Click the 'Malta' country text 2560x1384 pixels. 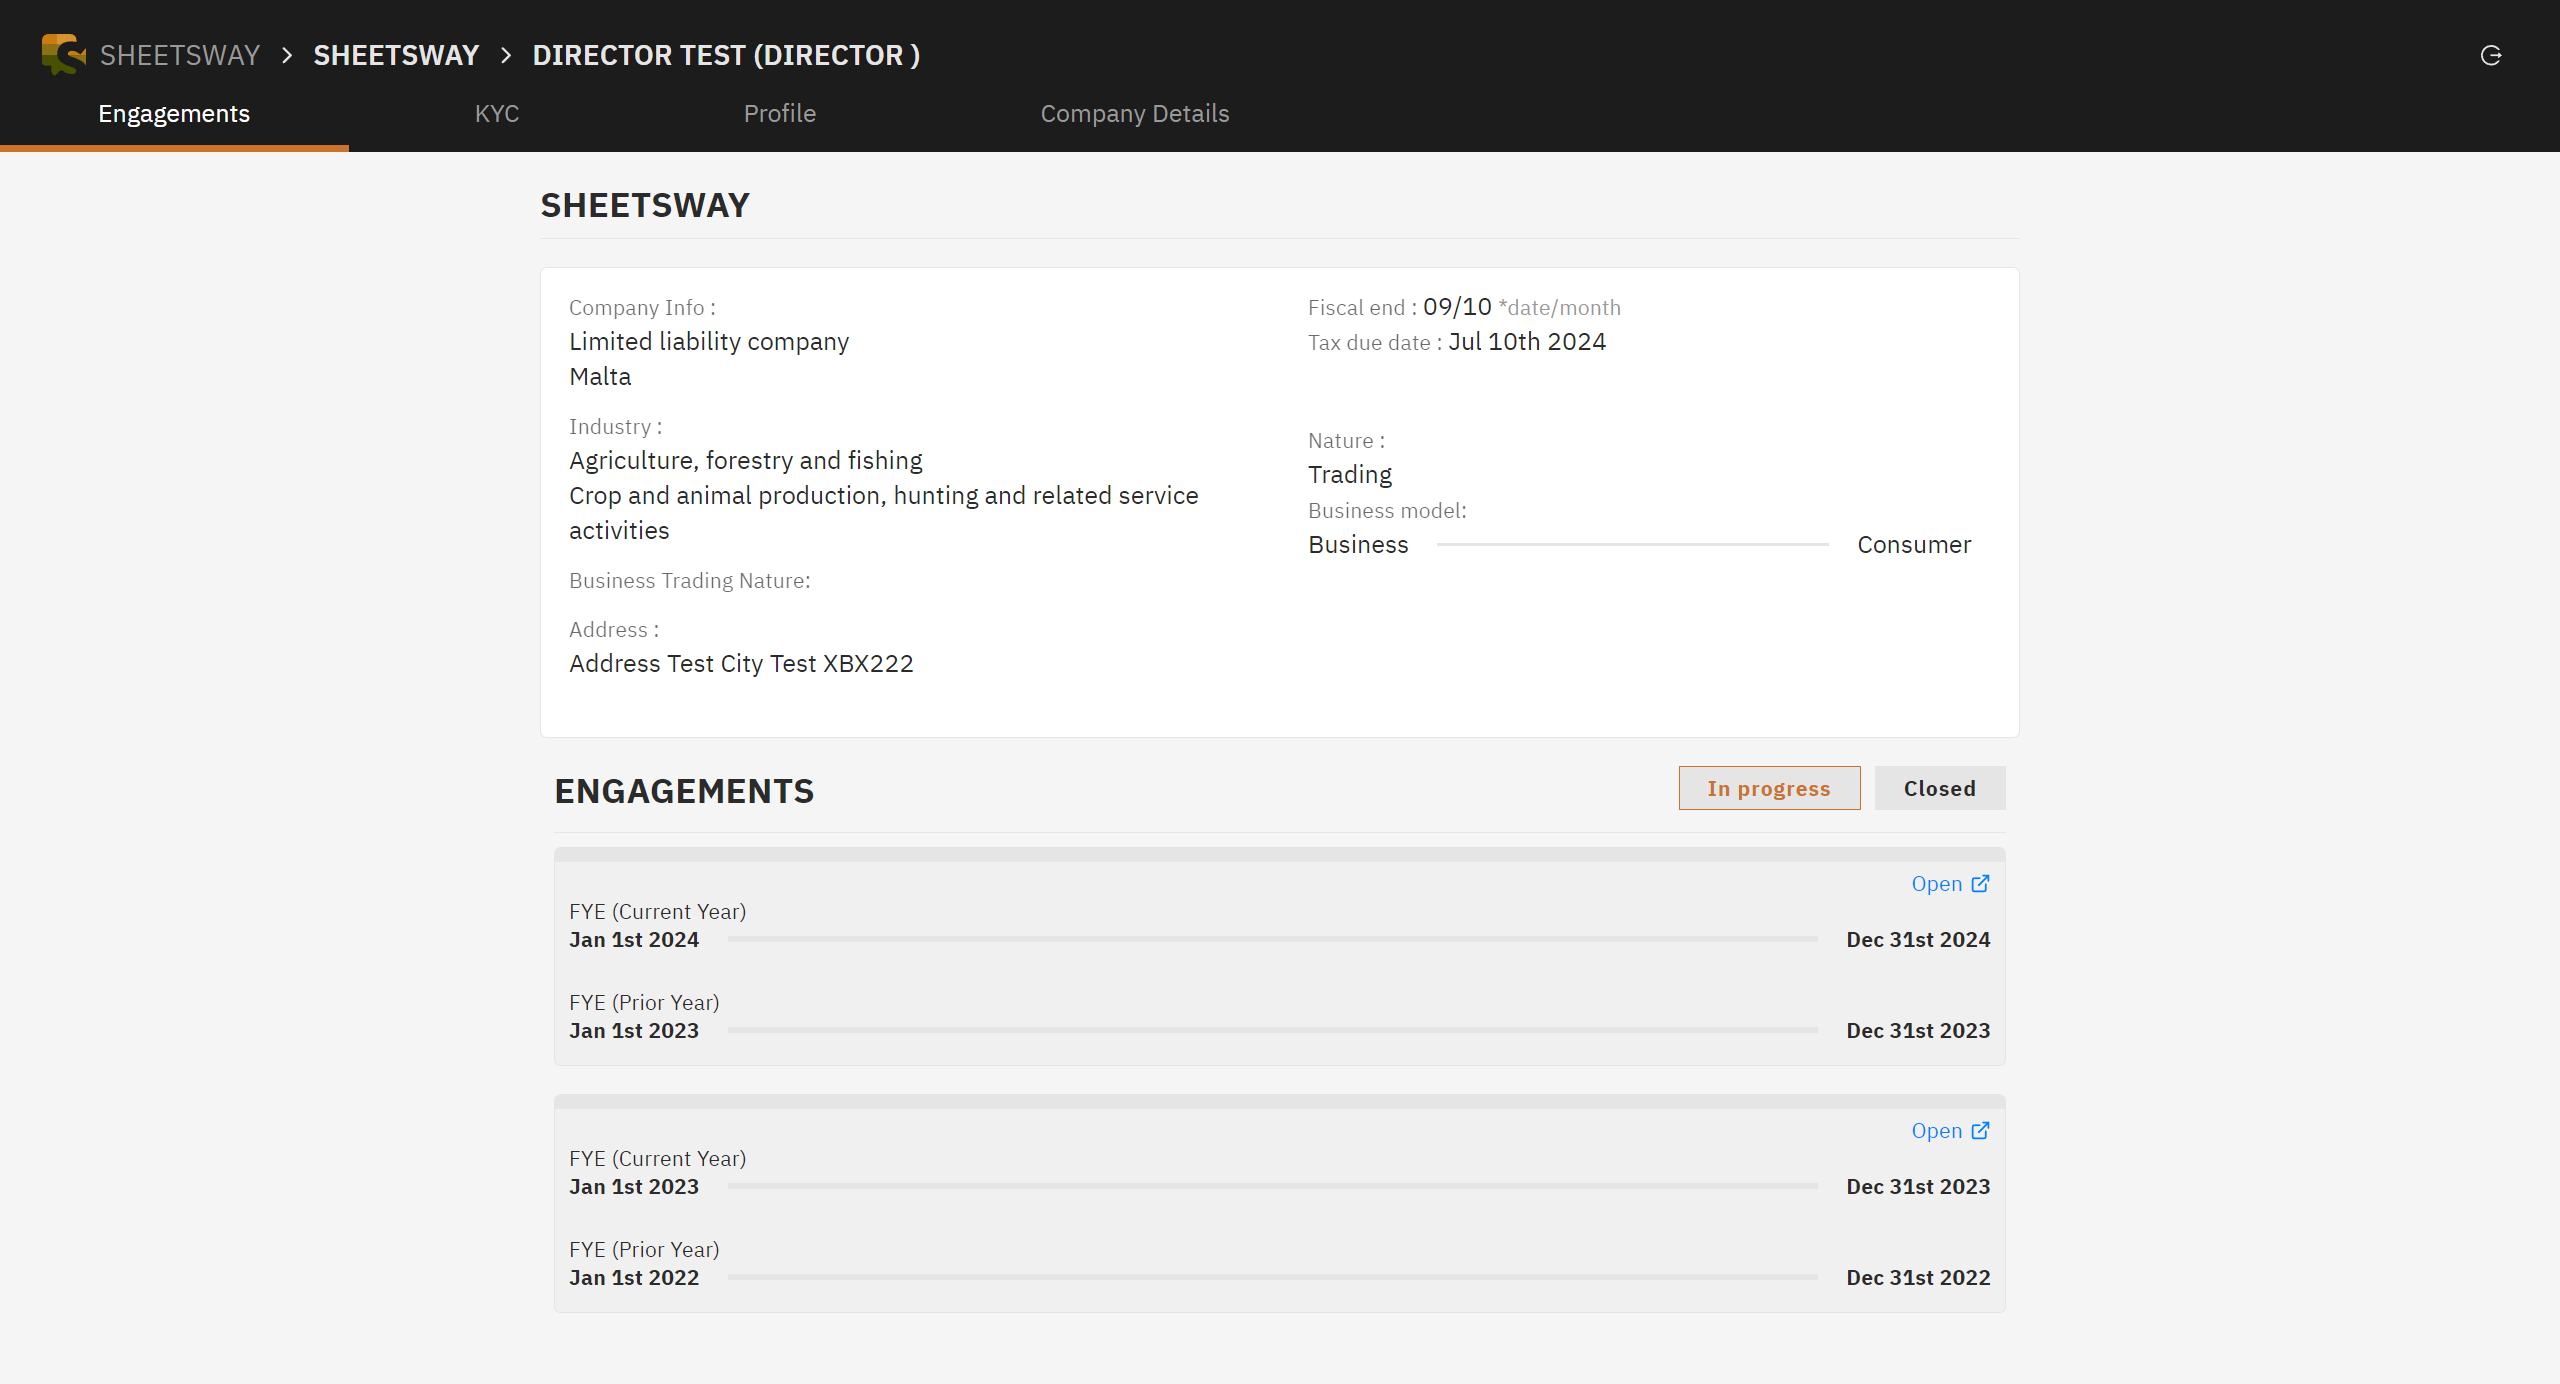600,377
